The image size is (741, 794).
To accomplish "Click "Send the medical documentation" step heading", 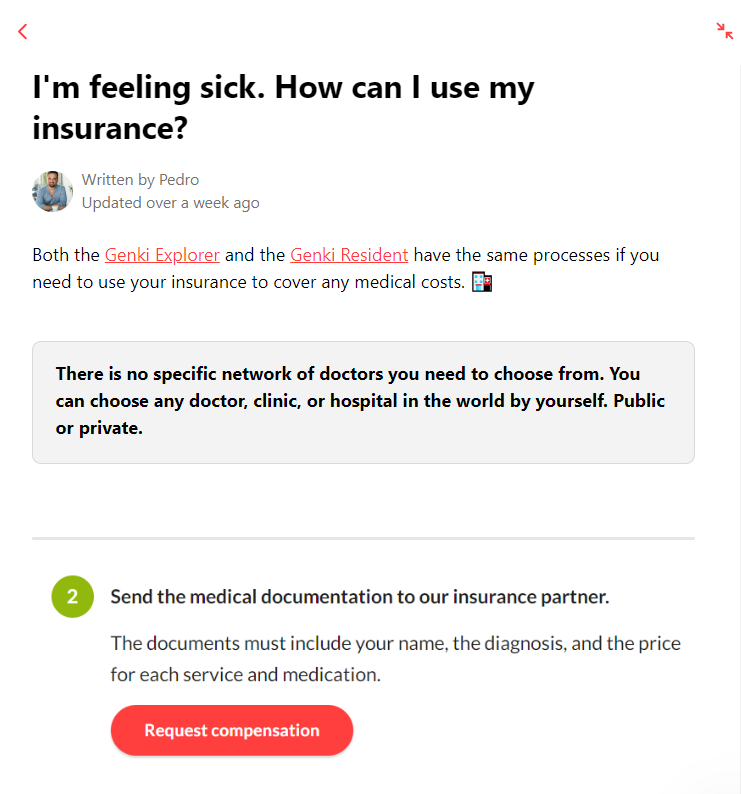I will pos(359,597).
